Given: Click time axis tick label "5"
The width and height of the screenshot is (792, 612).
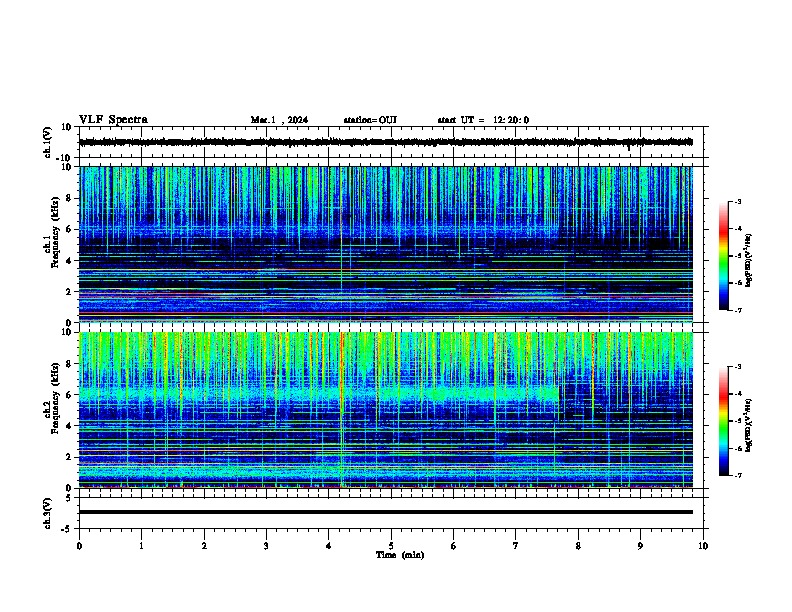Looking at the screenshot, I should coord(391,546).
